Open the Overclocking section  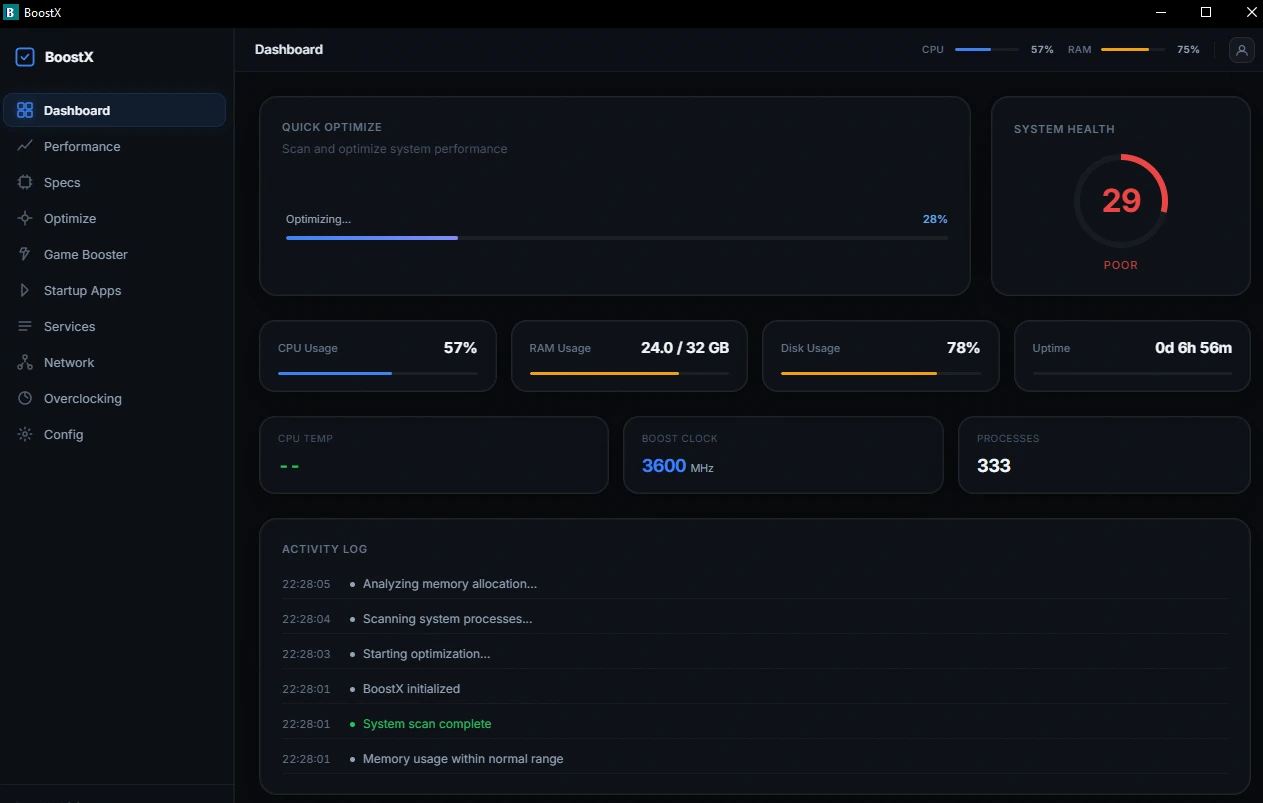click(114, 398)
